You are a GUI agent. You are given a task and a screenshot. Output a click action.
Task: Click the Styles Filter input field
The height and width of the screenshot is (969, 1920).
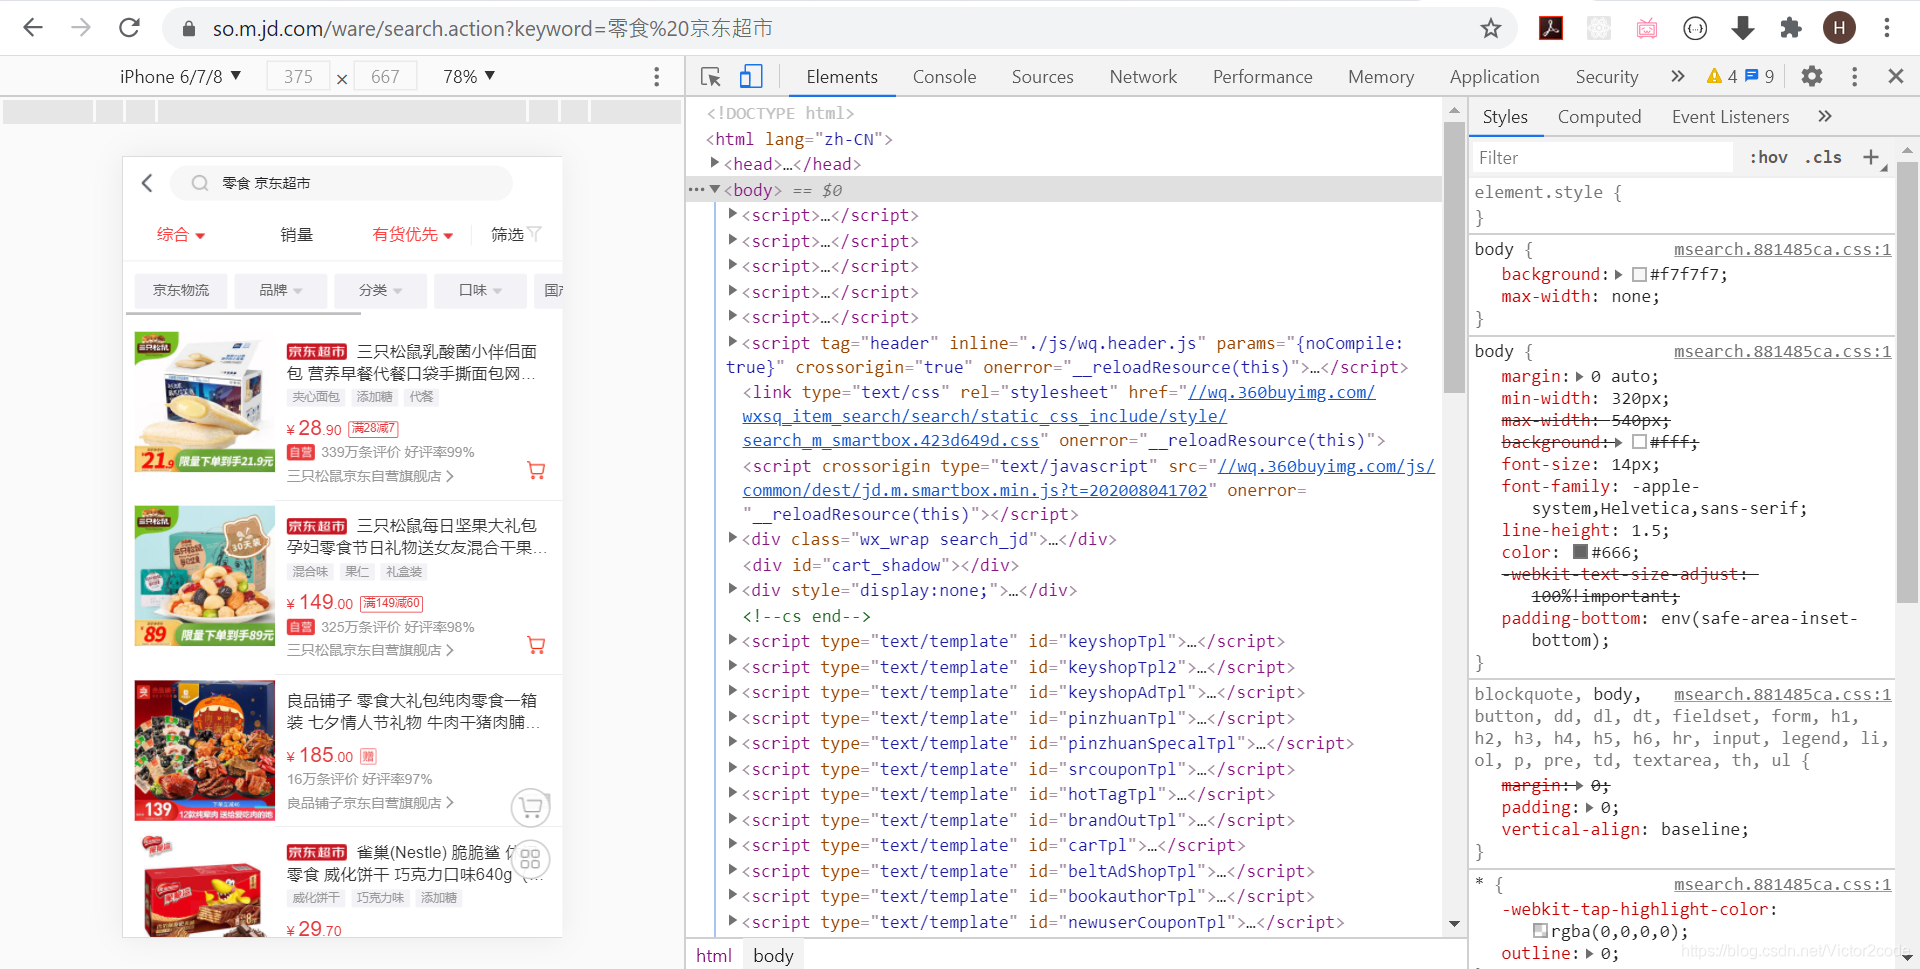click(1603, 157)
